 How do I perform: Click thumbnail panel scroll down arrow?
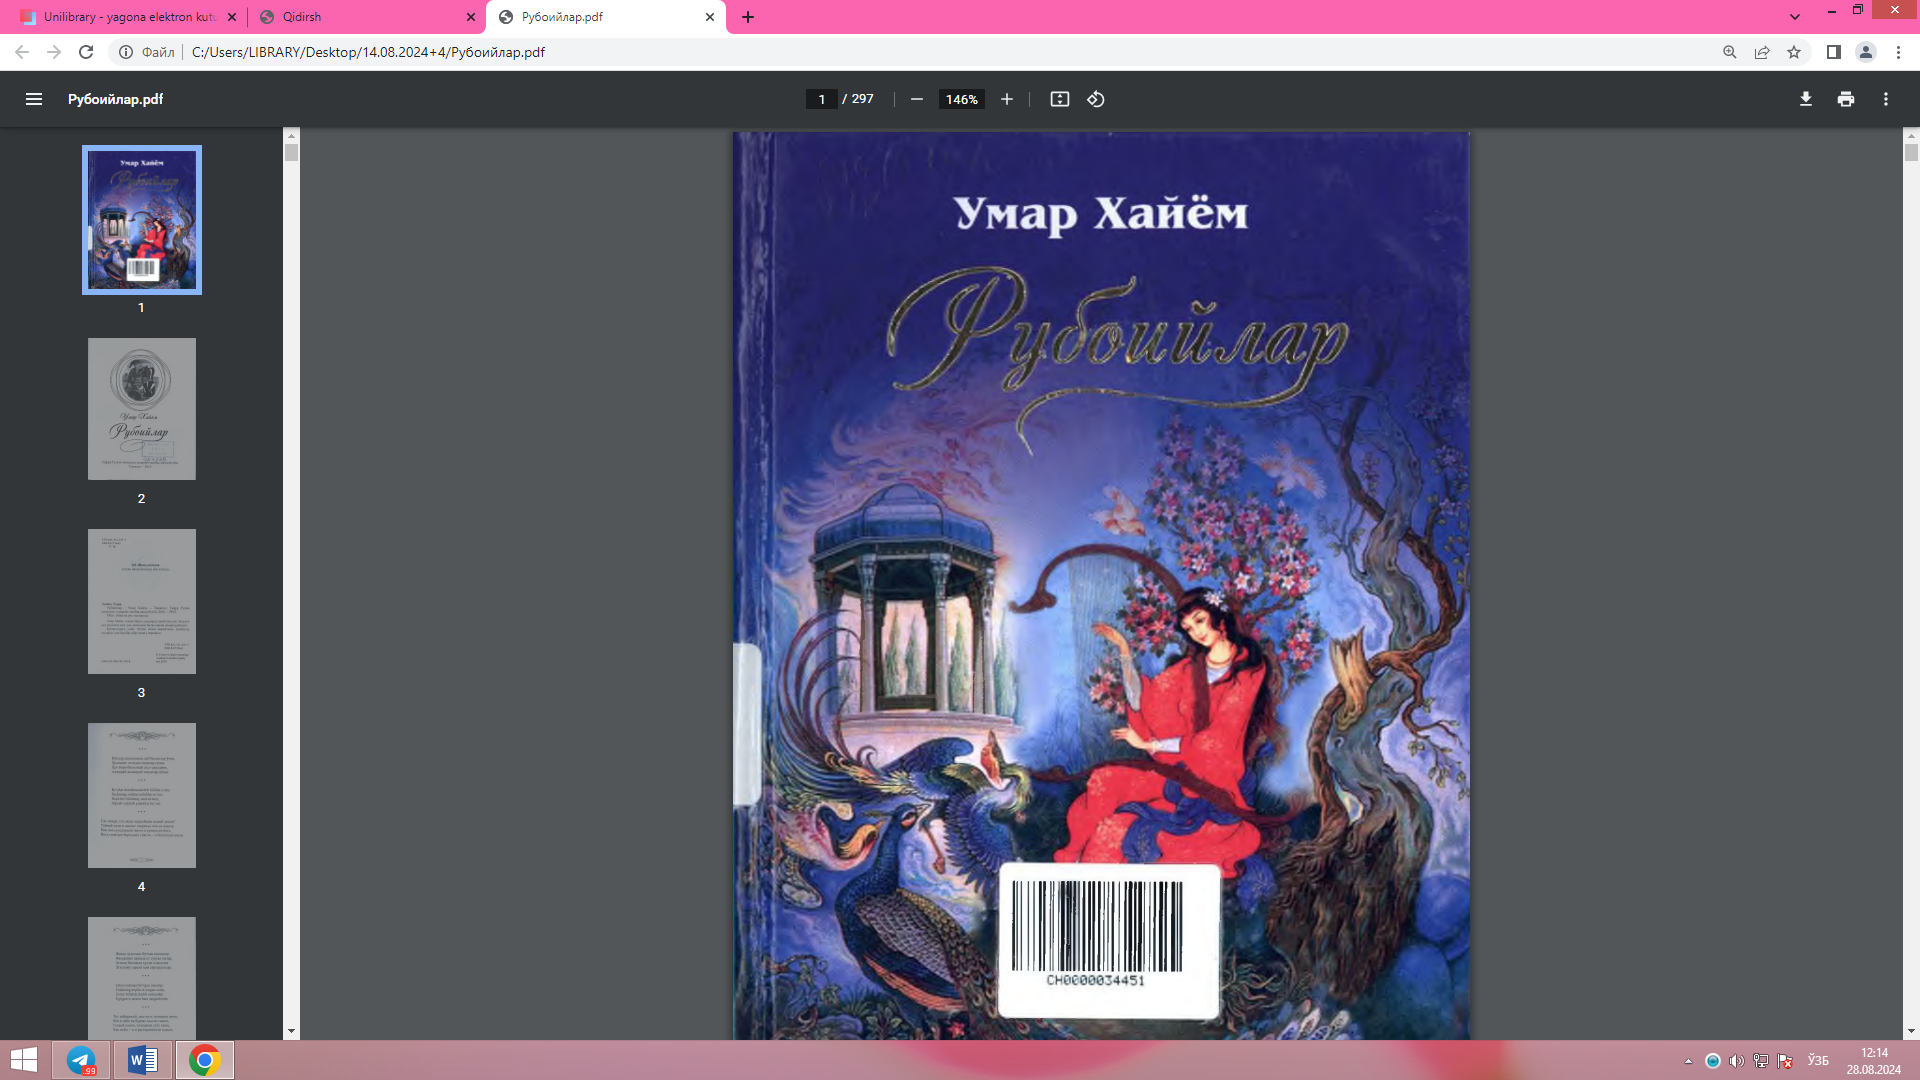(291, 1031)
